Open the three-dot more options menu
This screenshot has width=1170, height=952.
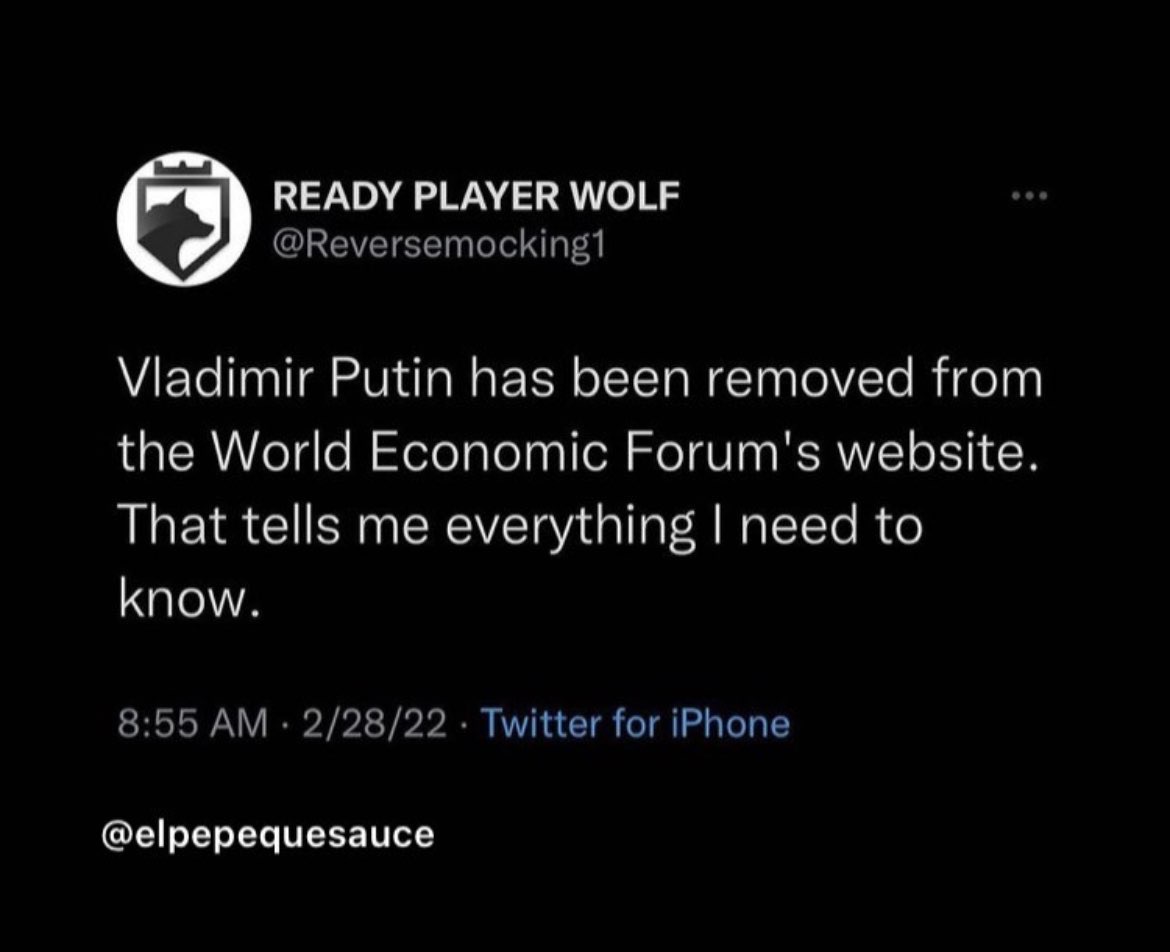tap(1030, 196)
